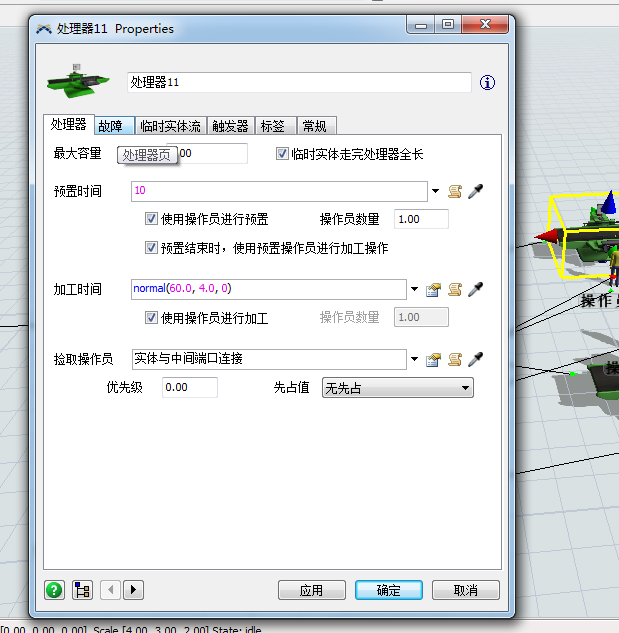Click the blue Z-axis cone on selected object
Image resolution: width=619 pixels, height=633 pixels.
(609, 203)
